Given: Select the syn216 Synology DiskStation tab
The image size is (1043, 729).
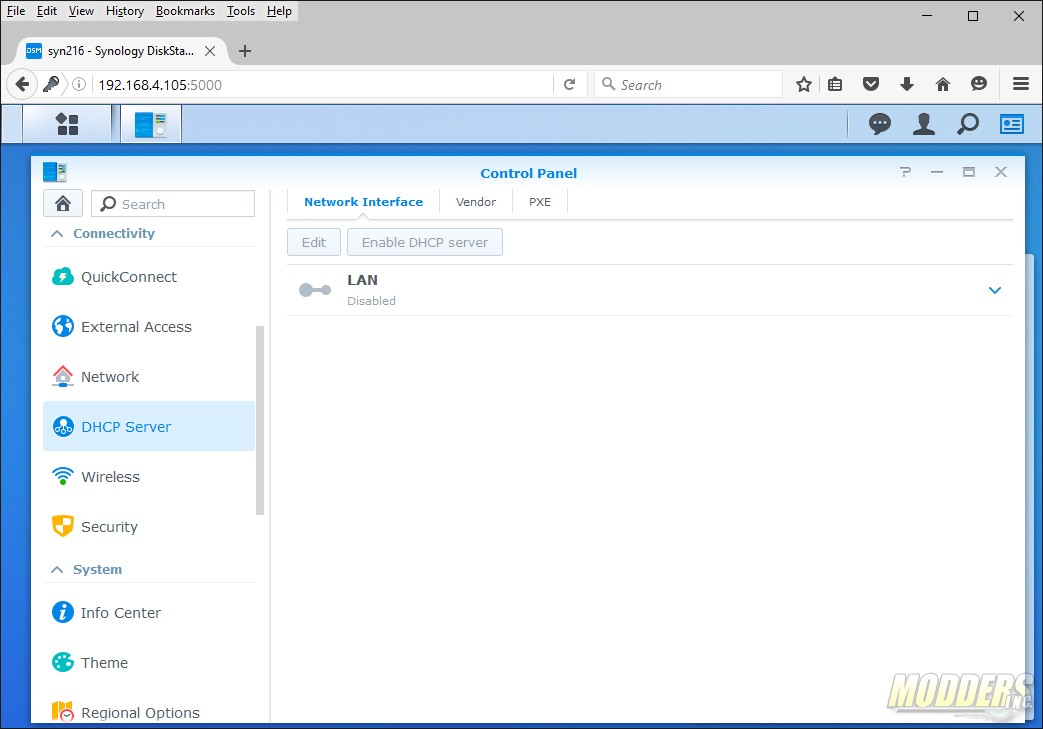Looking at the screenshot, I should (x=120, y=51).
